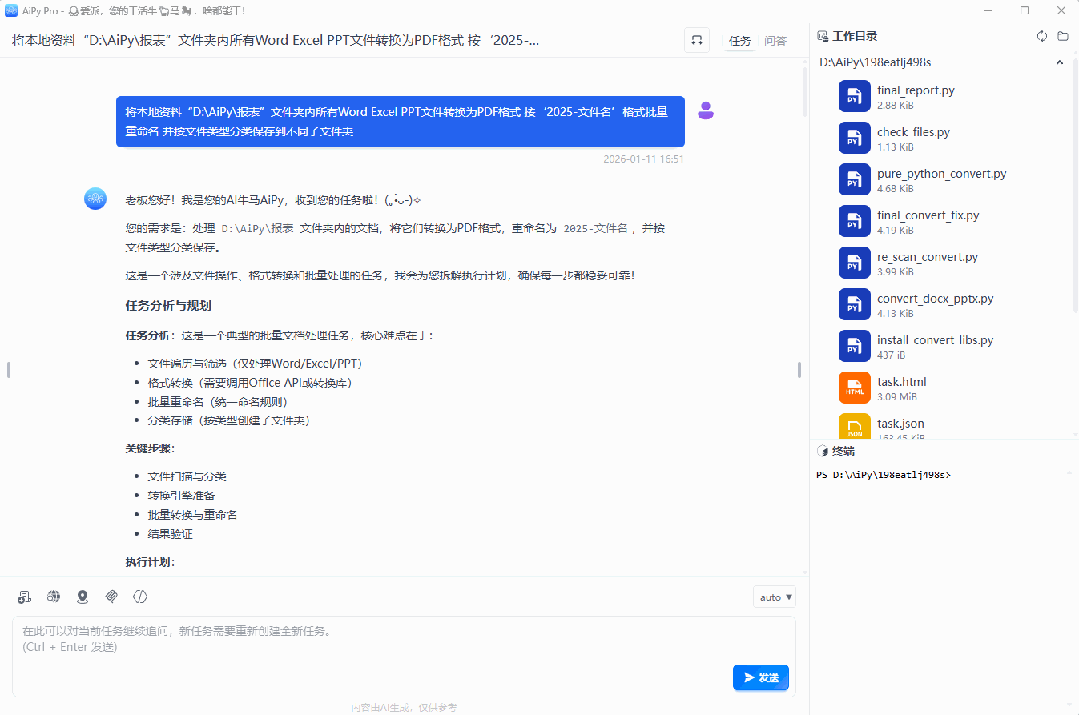Screen dimensions: 1079x715
Task: Click the D:\AiPy\198eatlj498s directory path
Action: 875,63
